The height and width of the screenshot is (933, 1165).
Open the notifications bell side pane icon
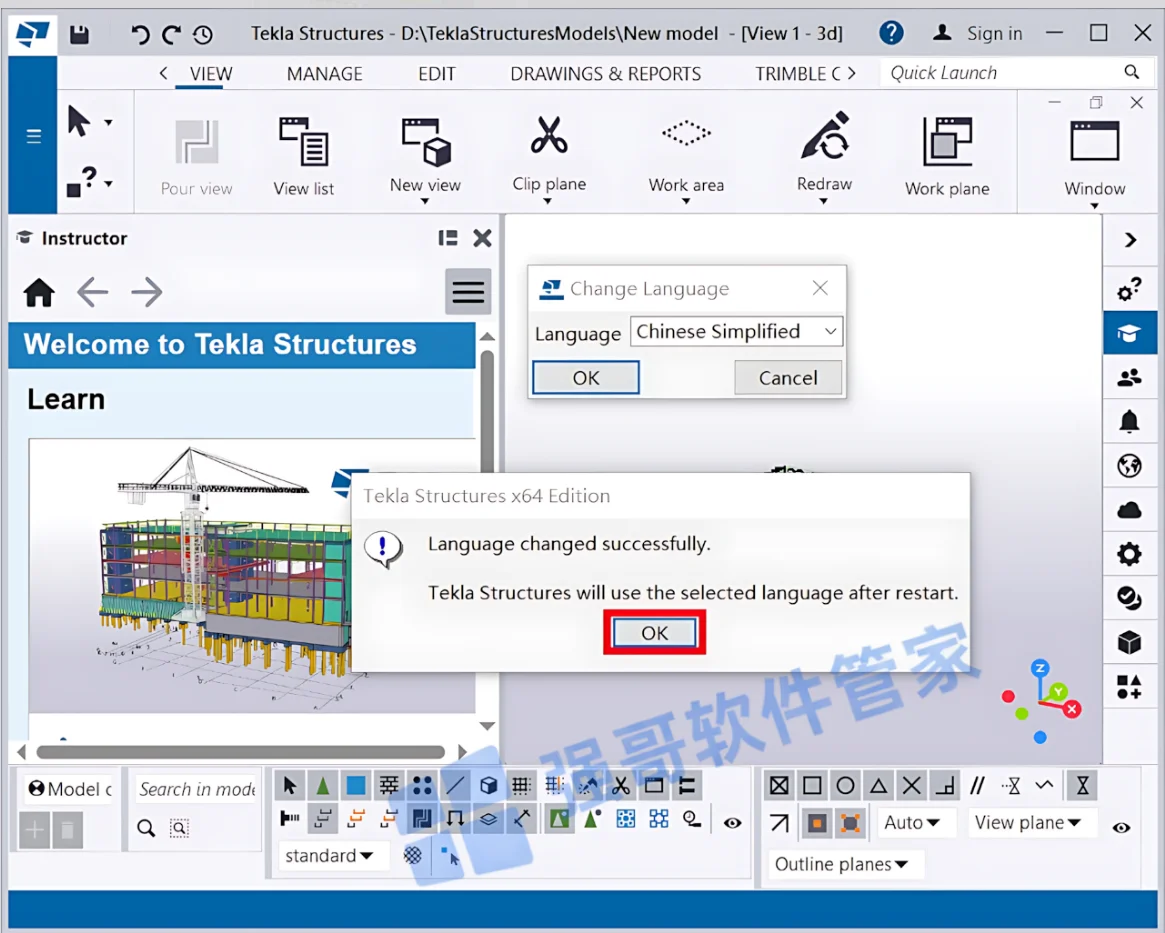1129,421
